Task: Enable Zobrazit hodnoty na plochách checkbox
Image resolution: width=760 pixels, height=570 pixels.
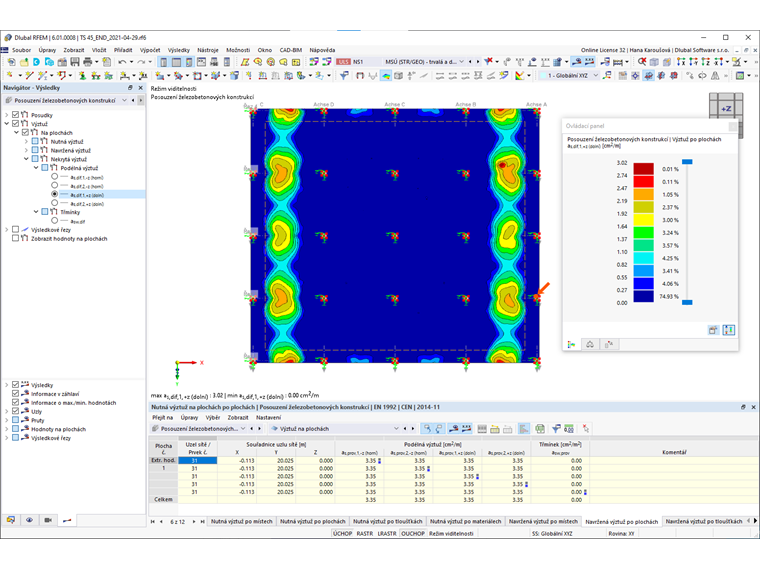Action: 16,238
